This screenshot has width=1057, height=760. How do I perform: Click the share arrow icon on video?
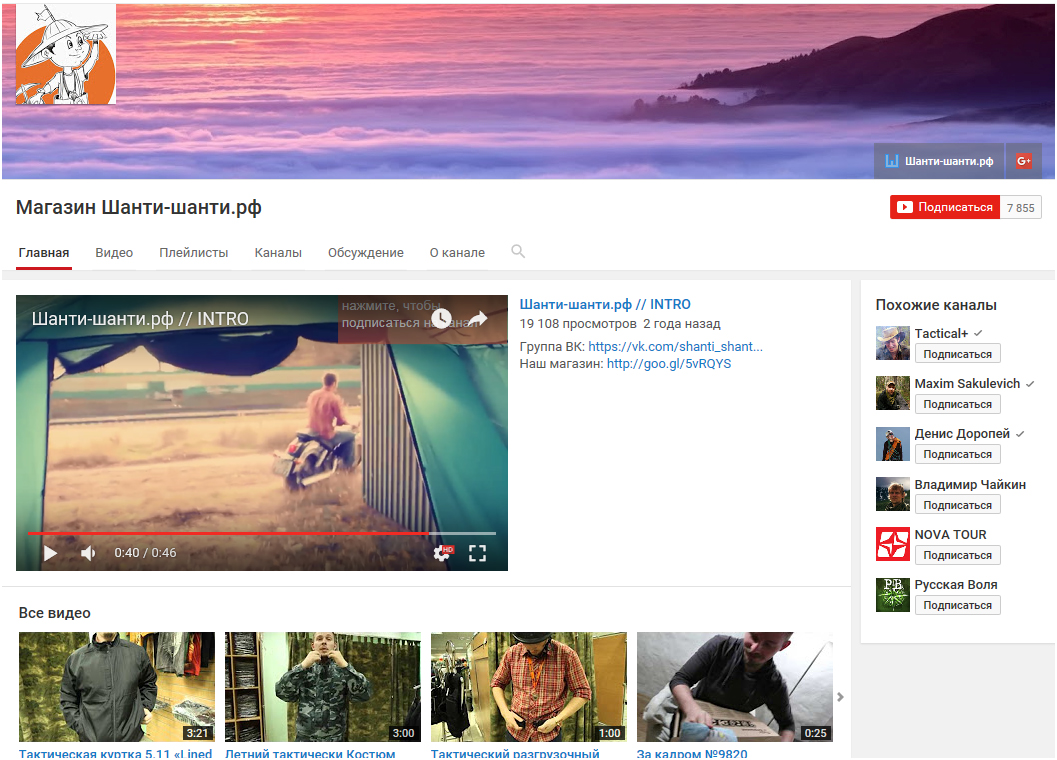pos(478,318)
